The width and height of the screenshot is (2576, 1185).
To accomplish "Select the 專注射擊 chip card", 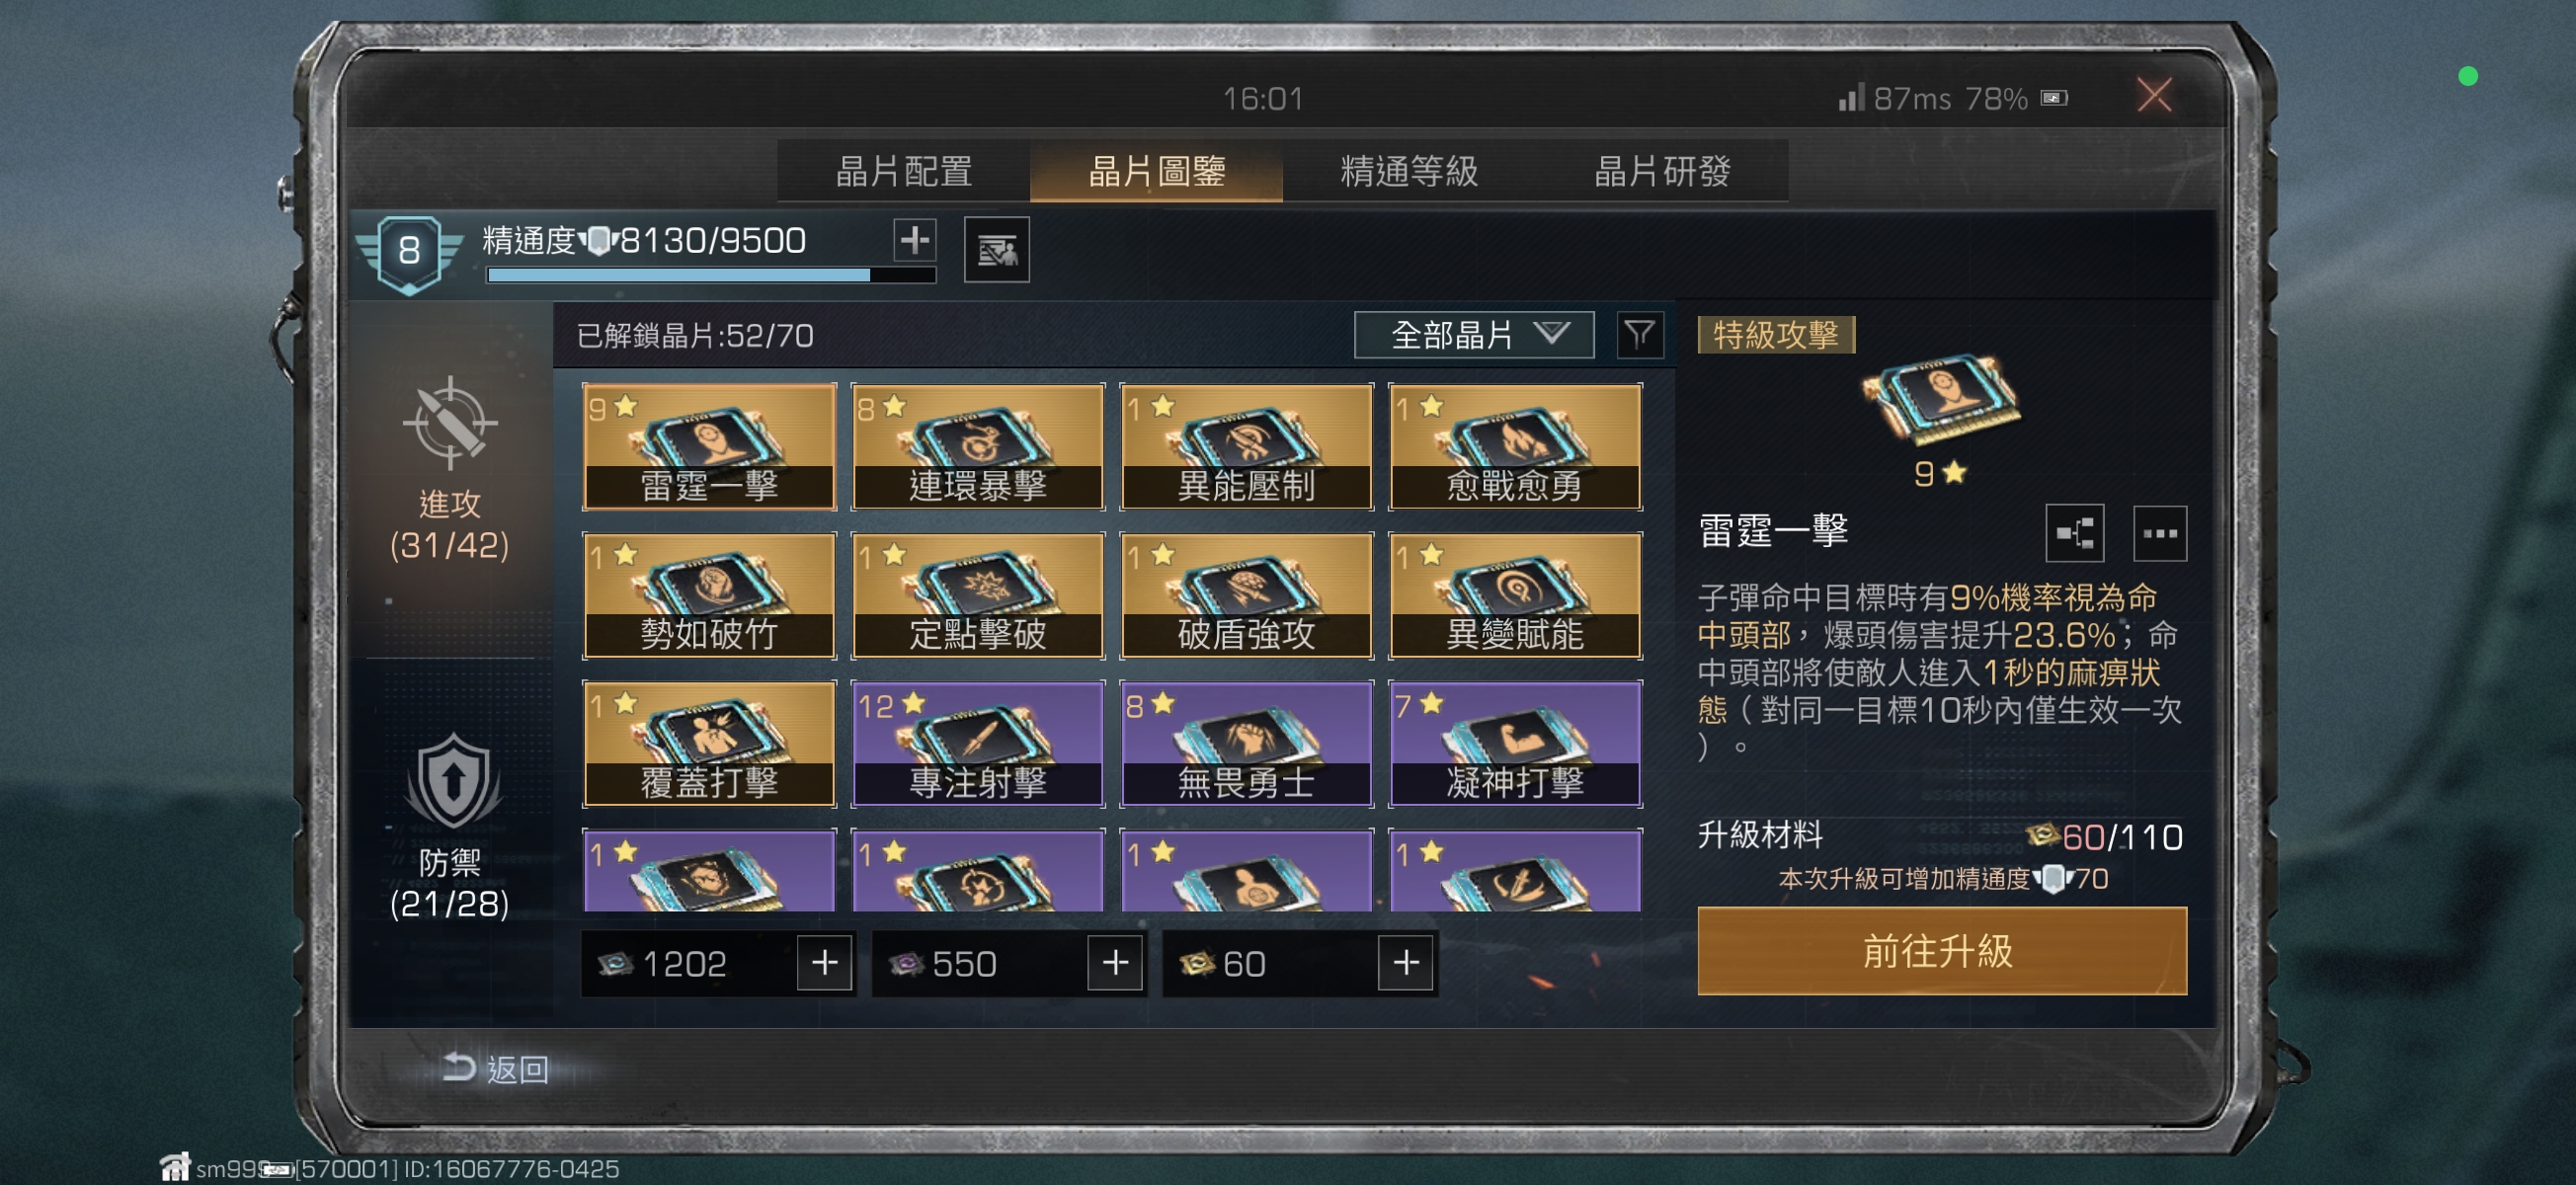I will point(977,743).
